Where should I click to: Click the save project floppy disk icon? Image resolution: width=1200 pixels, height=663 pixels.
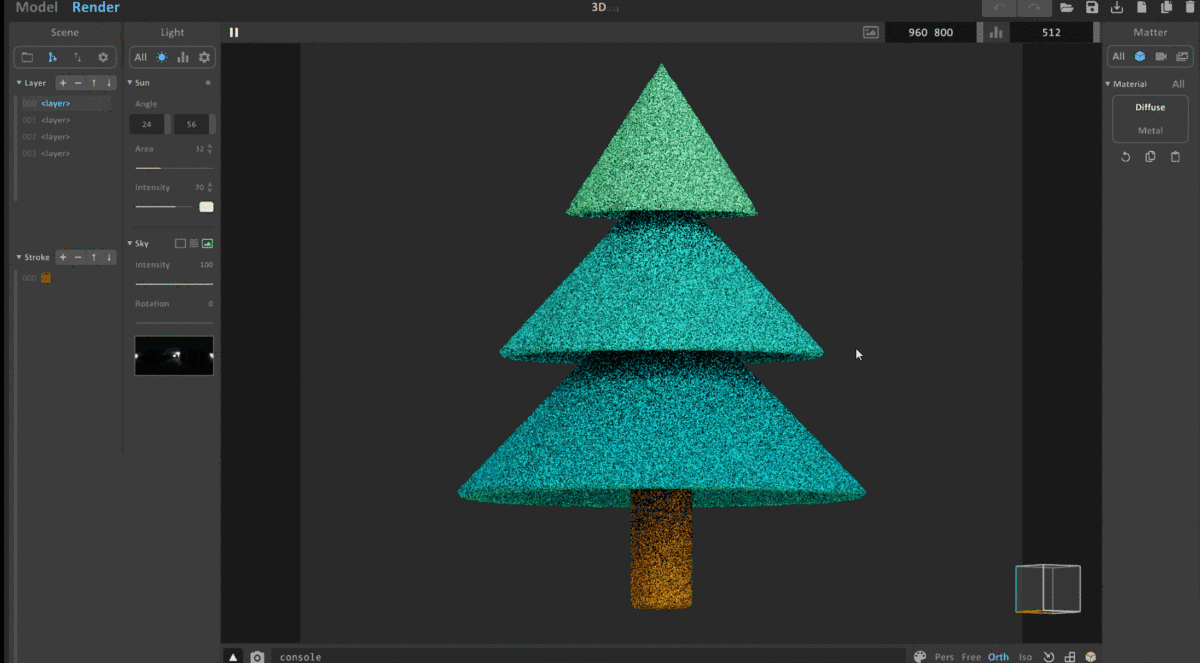coord(1092,8)
